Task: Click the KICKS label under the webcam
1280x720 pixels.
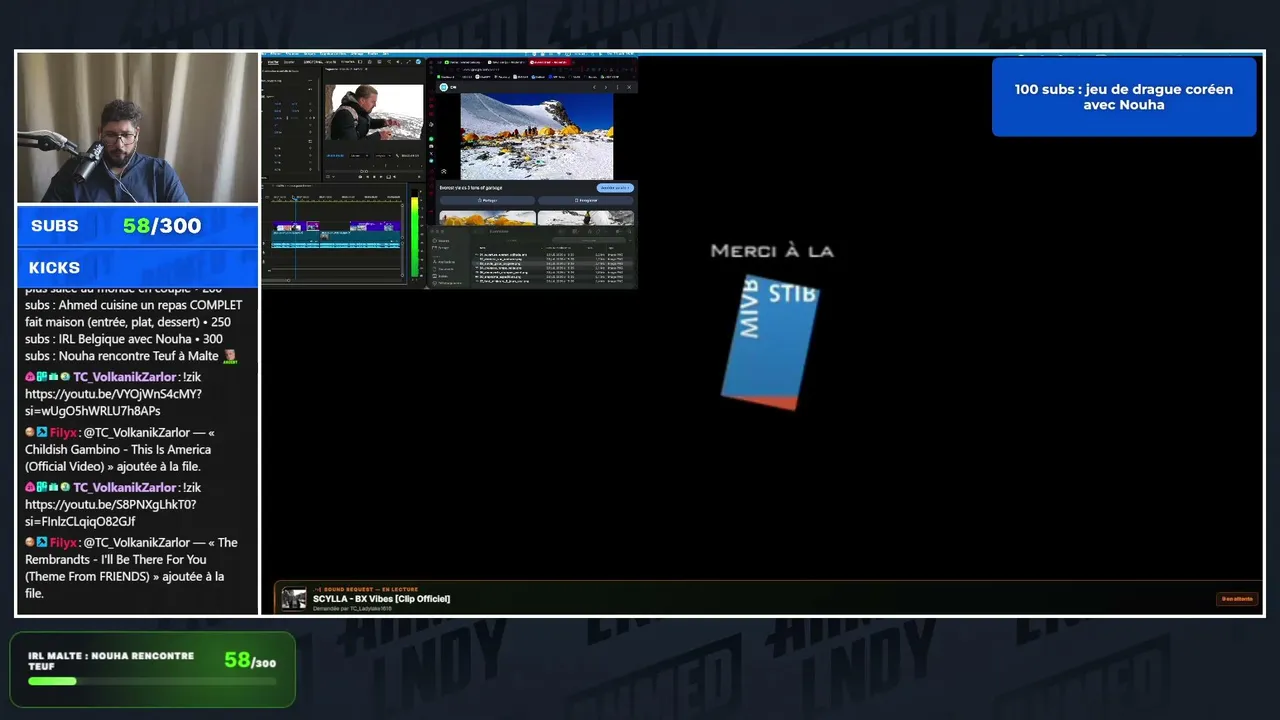Action: tap(55, 268)
